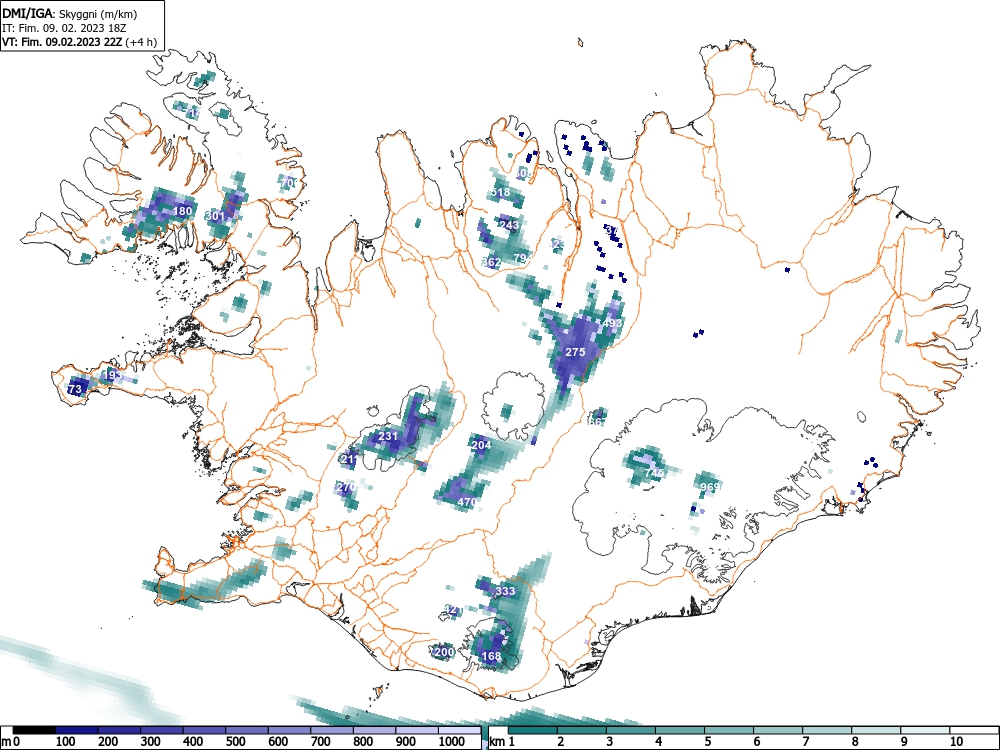Select the 9–10 km near-white legend swatch
Viewport: 1000px width, 750px height.
tap(925, 730)
